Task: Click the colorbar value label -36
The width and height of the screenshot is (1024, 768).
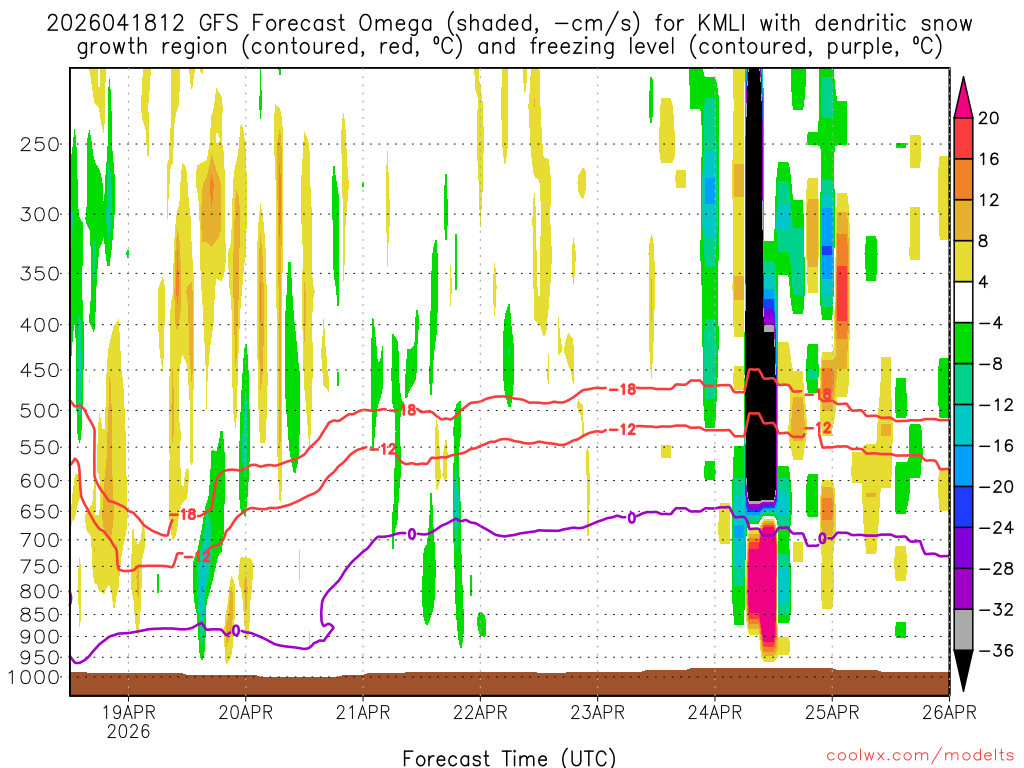Action: tap(996, 650)
